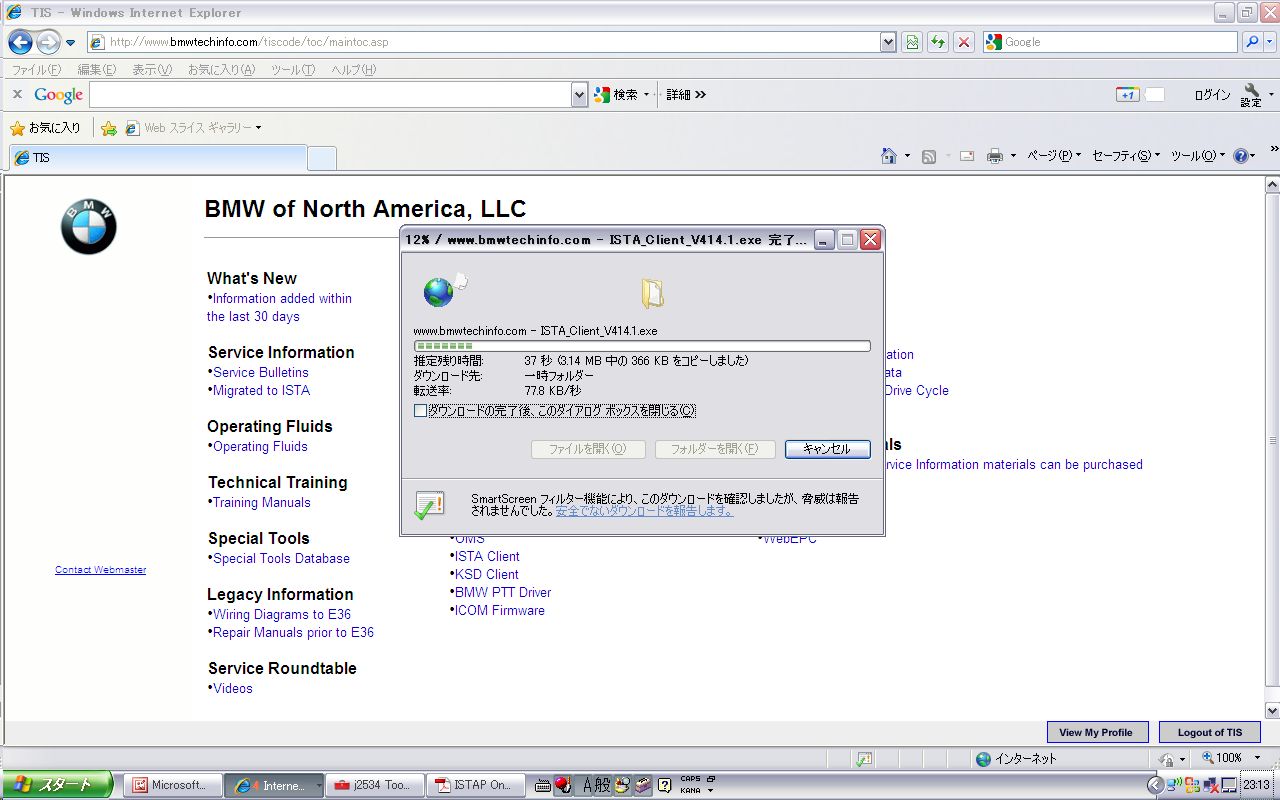Screen dimensions: 1280x800
Task: Report unsafe download link in SmartScreen notice
Action: [x=644, y=511]
